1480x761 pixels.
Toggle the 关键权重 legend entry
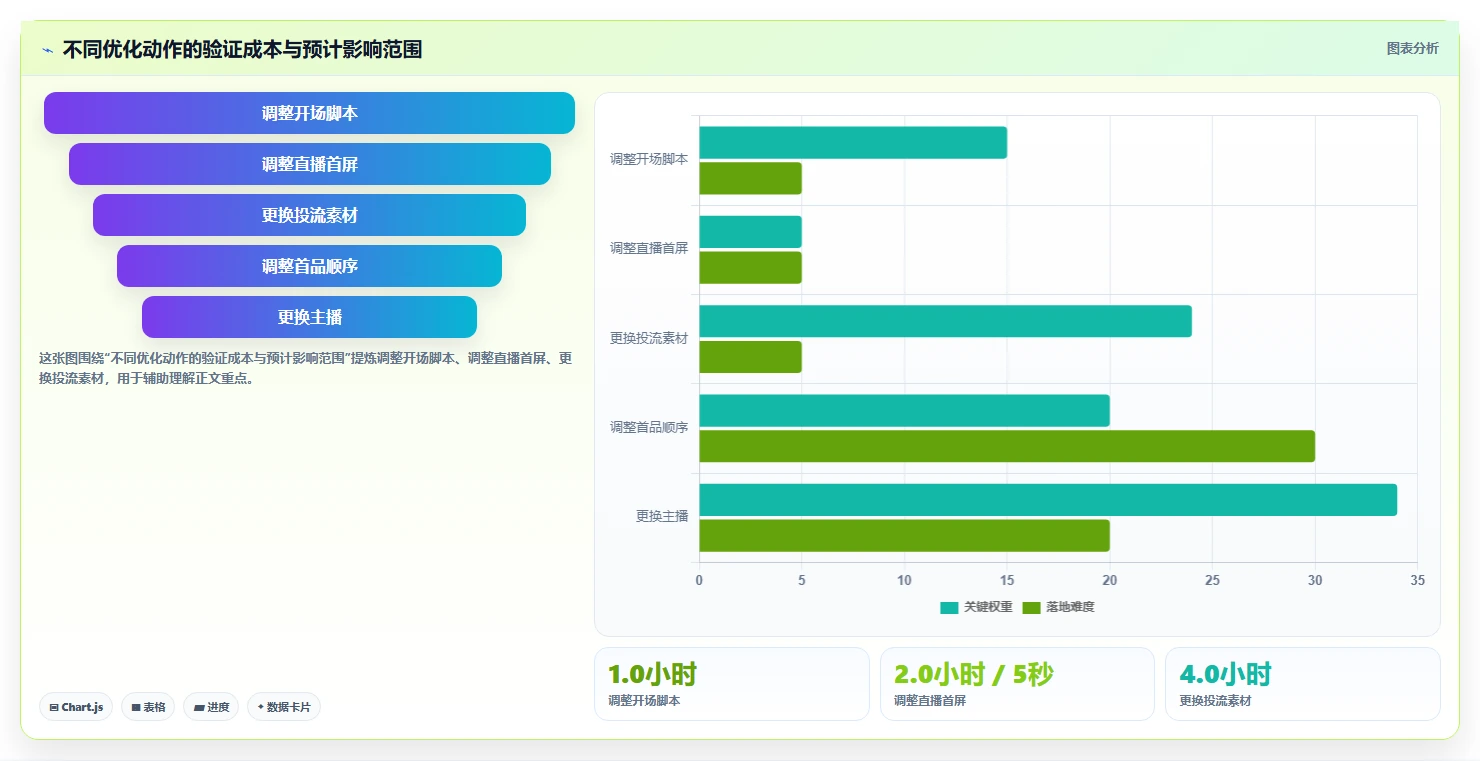point(977,607)
